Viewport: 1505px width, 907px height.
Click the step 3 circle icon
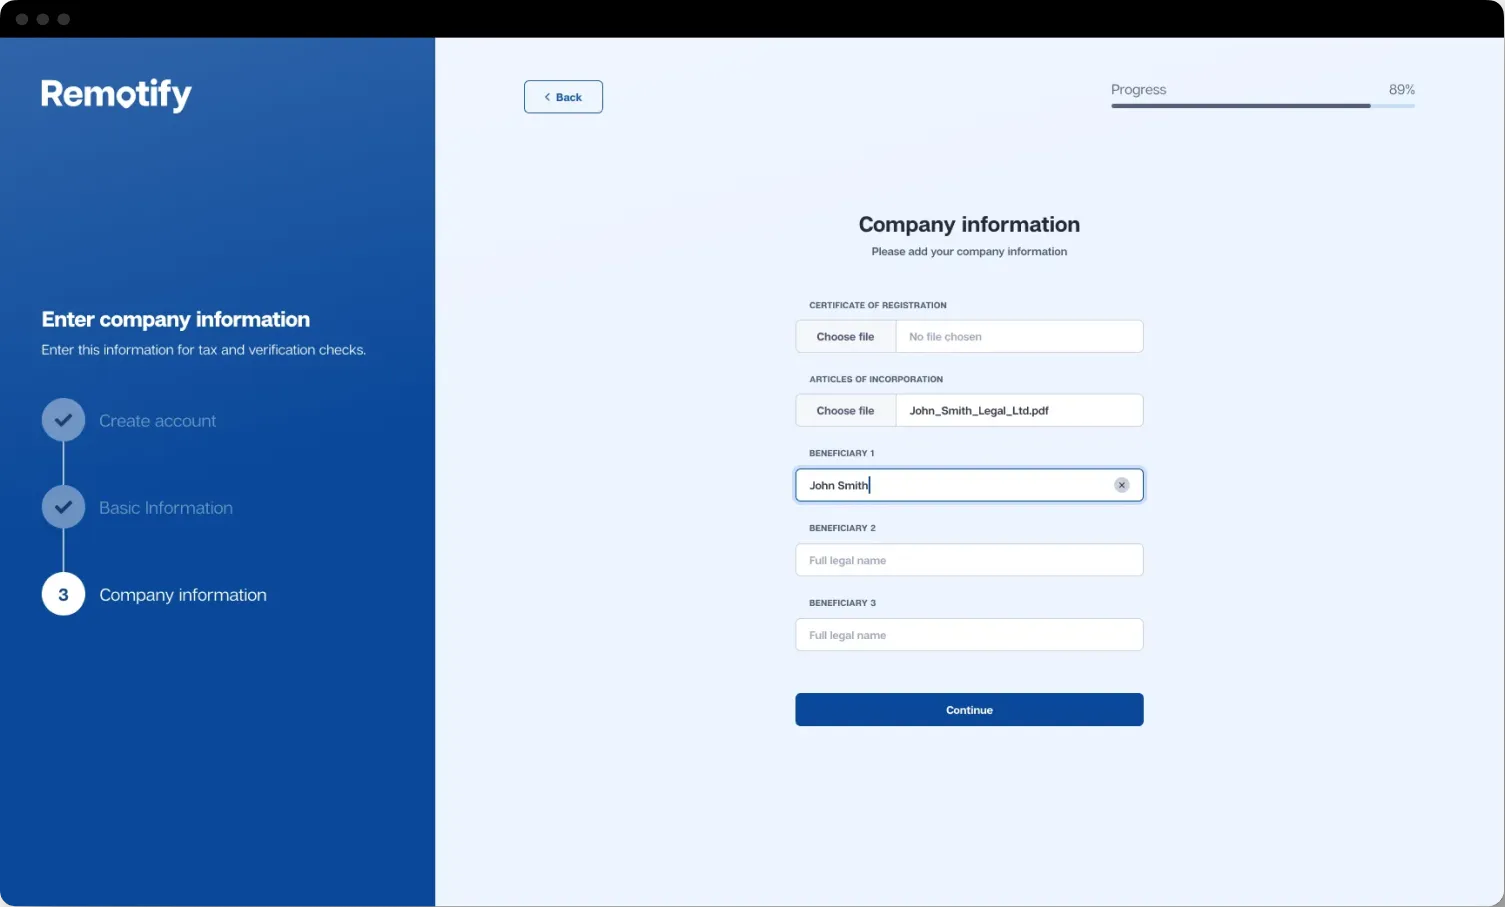point(63,595)
